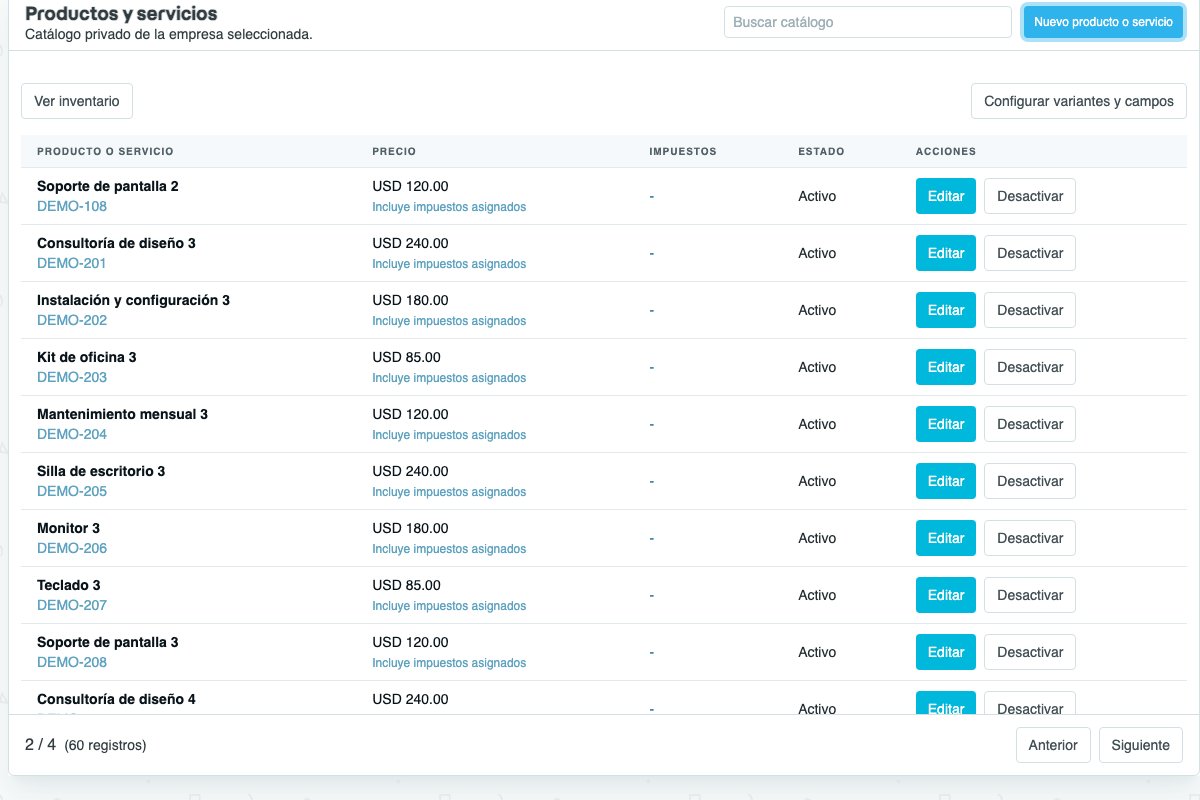1200x800 pixels.
Task: Open the Ver inventario view
Action: click(x=77, y=101)
